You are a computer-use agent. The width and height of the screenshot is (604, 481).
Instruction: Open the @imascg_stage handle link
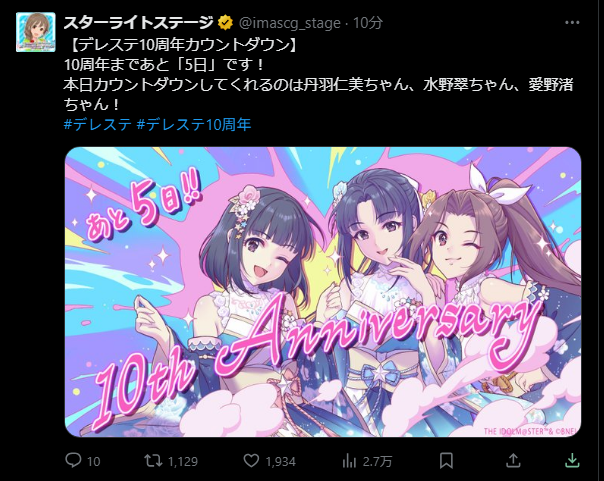(290, 23)
